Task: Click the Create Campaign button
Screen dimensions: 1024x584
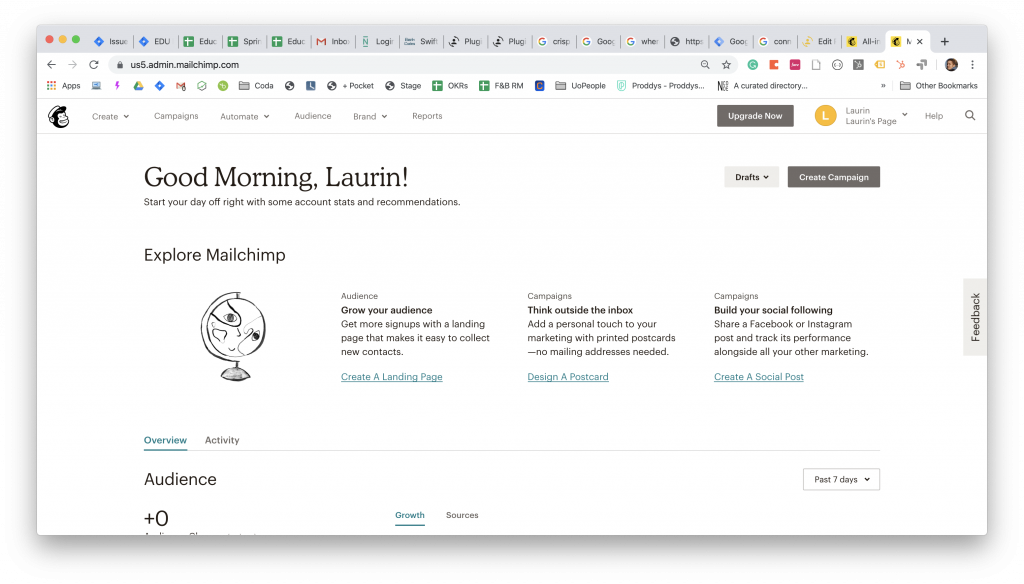Action: pos(833,177)
